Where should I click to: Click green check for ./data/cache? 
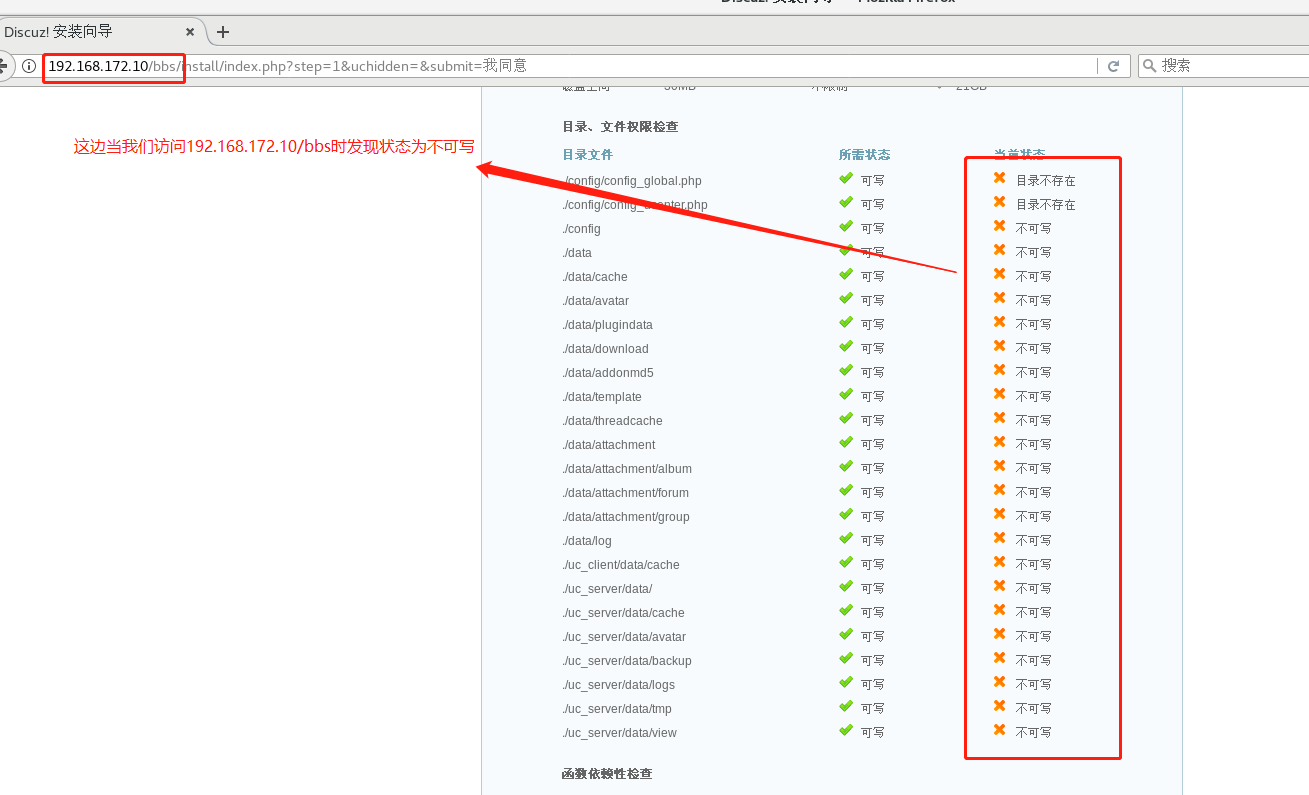tap(846, 274)
